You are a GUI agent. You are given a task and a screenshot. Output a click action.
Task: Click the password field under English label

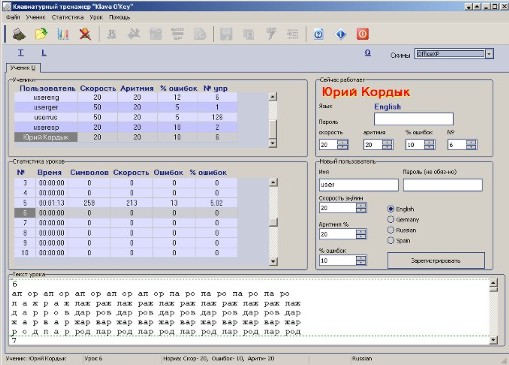click(x=414, y=119)
